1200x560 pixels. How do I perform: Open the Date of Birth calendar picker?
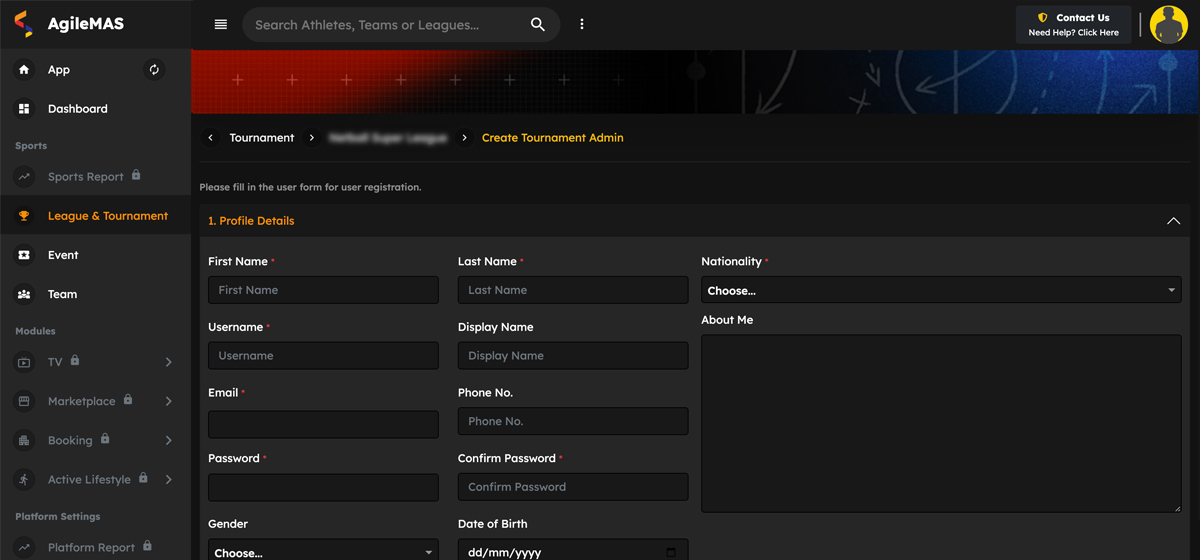670,552
